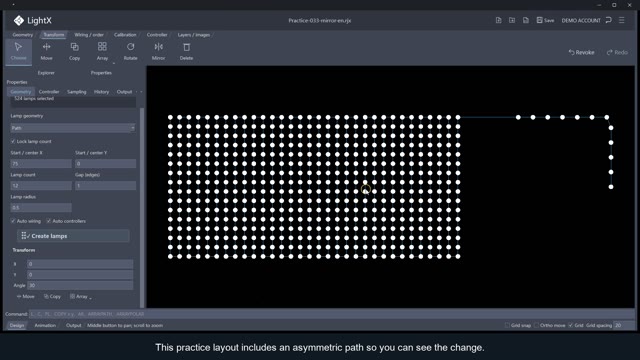Screen dimensions: 640x360
Task: Switch to the Properties panel tab
Action: coord(101,73)
